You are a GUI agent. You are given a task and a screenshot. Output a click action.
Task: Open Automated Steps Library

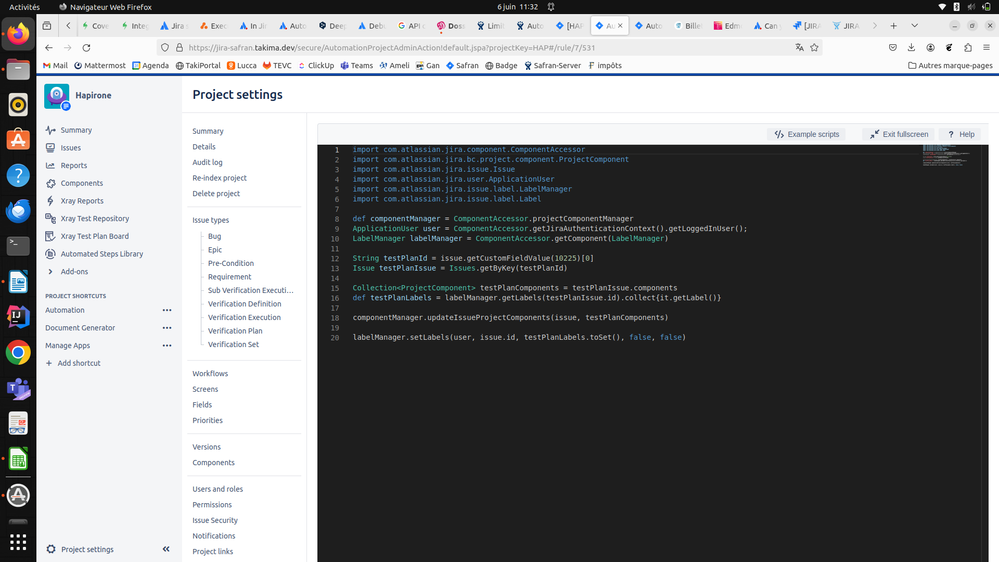[101, 254]
